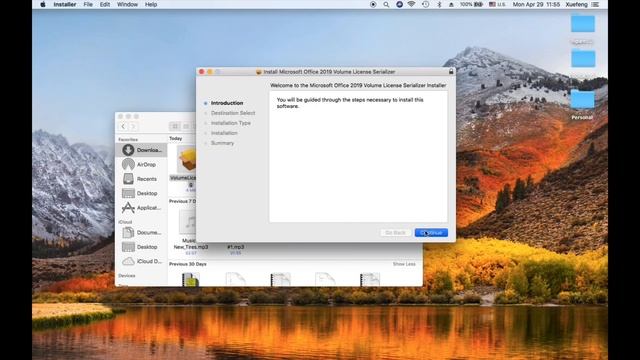This screenshot has width=640, height=360.
Task: Select Recents in Finder sidebar
Action: (x=141, y=179)
